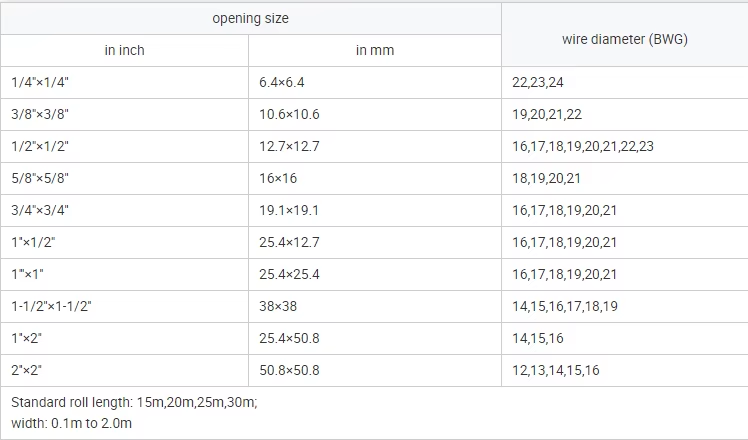Click the 1/4"×1/4" cell
This screenshot has height=440, width=748.
coord(125,83)
